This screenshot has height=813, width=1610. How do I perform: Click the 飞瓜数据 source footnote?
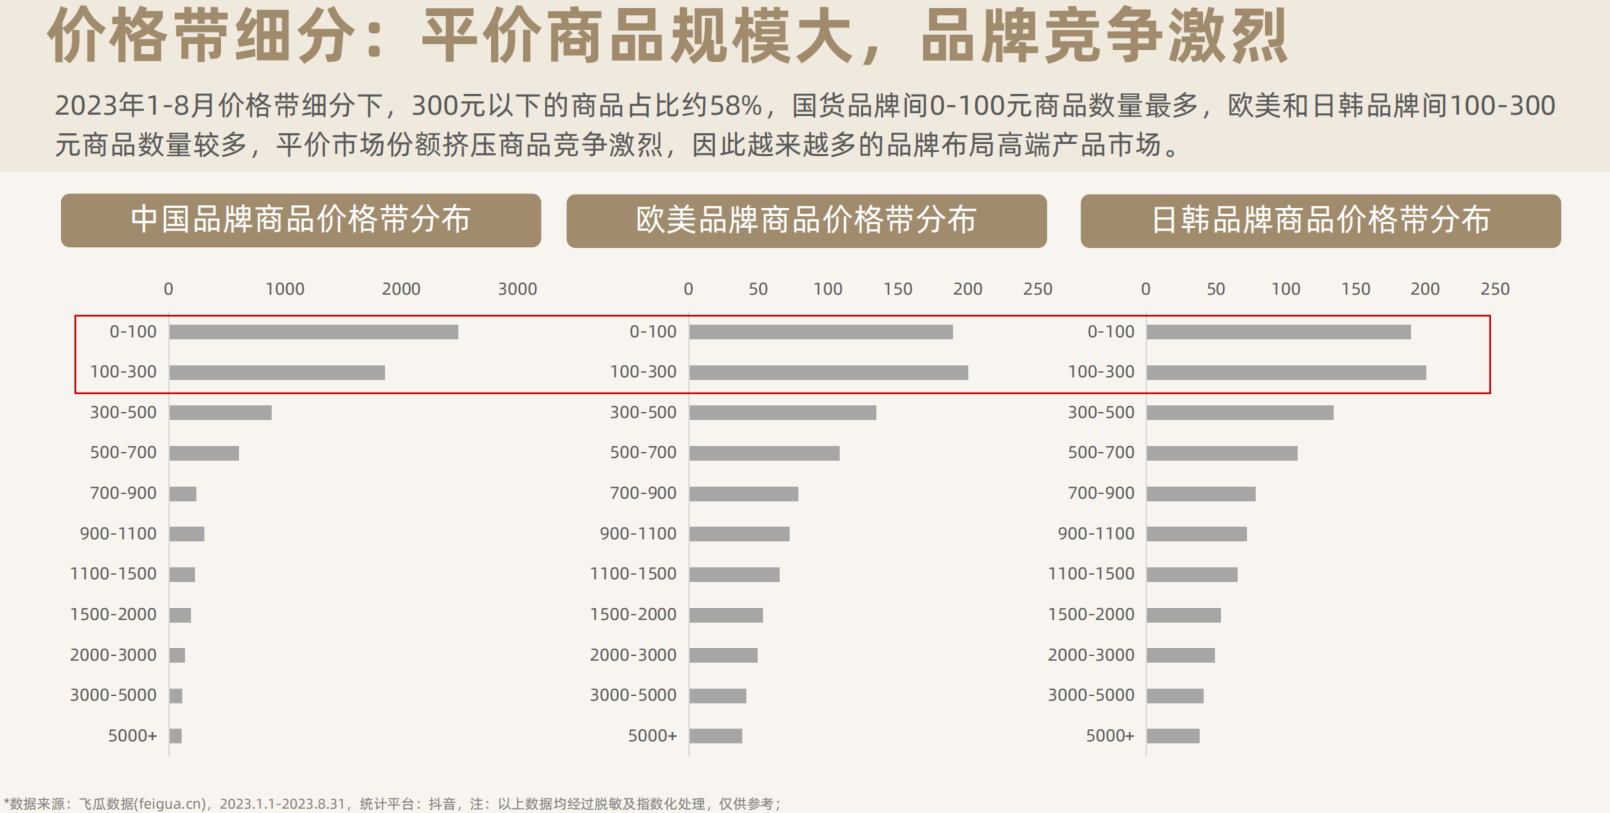pyautogui.click(x=392, y=803)
